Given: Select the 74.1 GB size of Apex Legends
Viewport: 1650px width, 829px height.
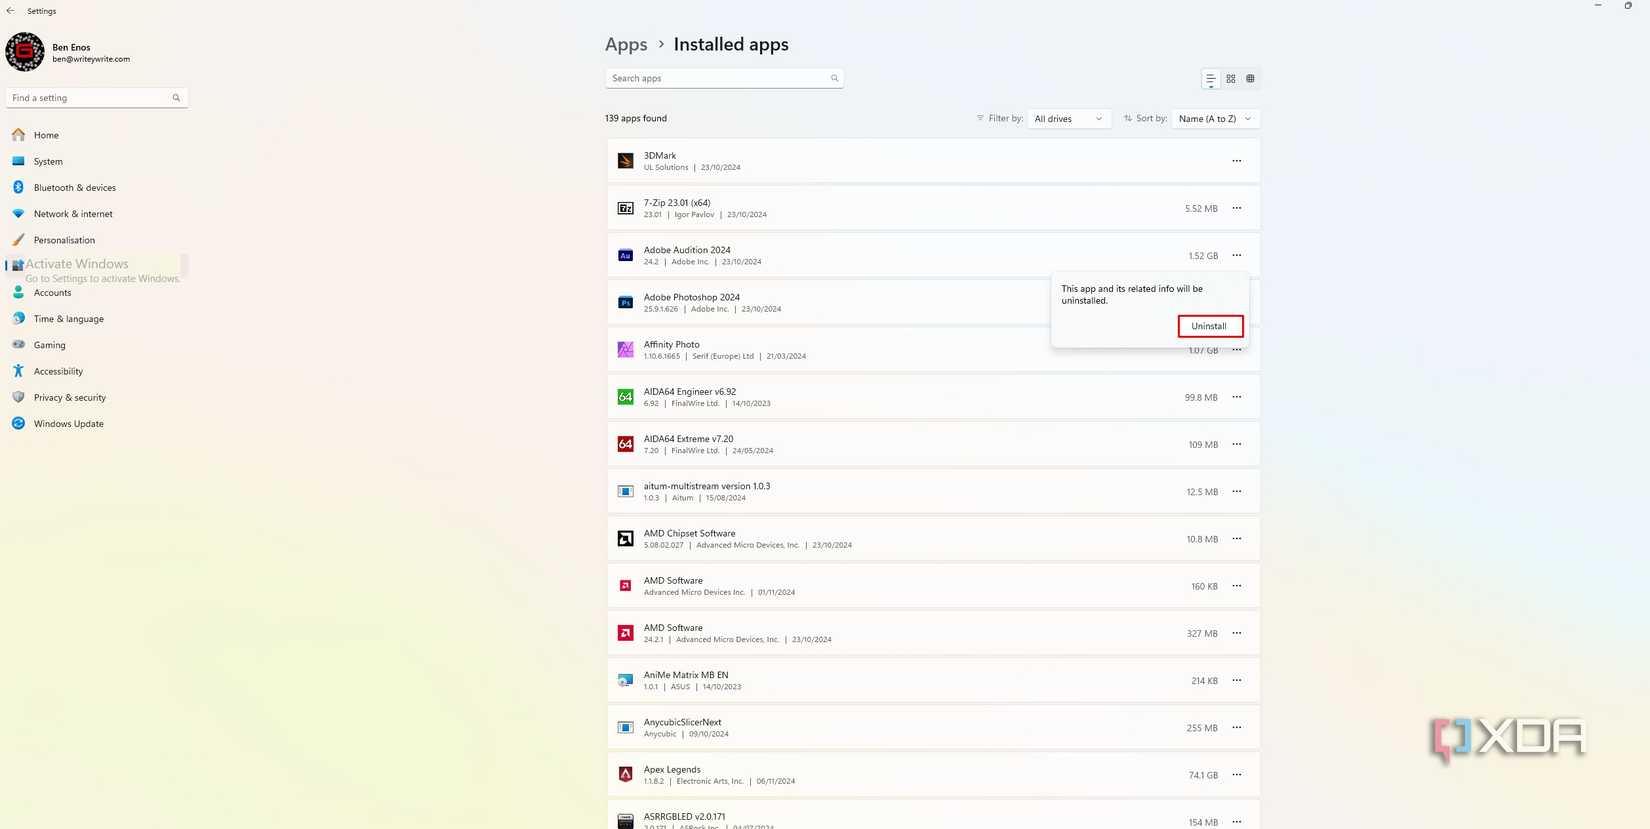Looking at the screenshot, I should pos(1203,775).
